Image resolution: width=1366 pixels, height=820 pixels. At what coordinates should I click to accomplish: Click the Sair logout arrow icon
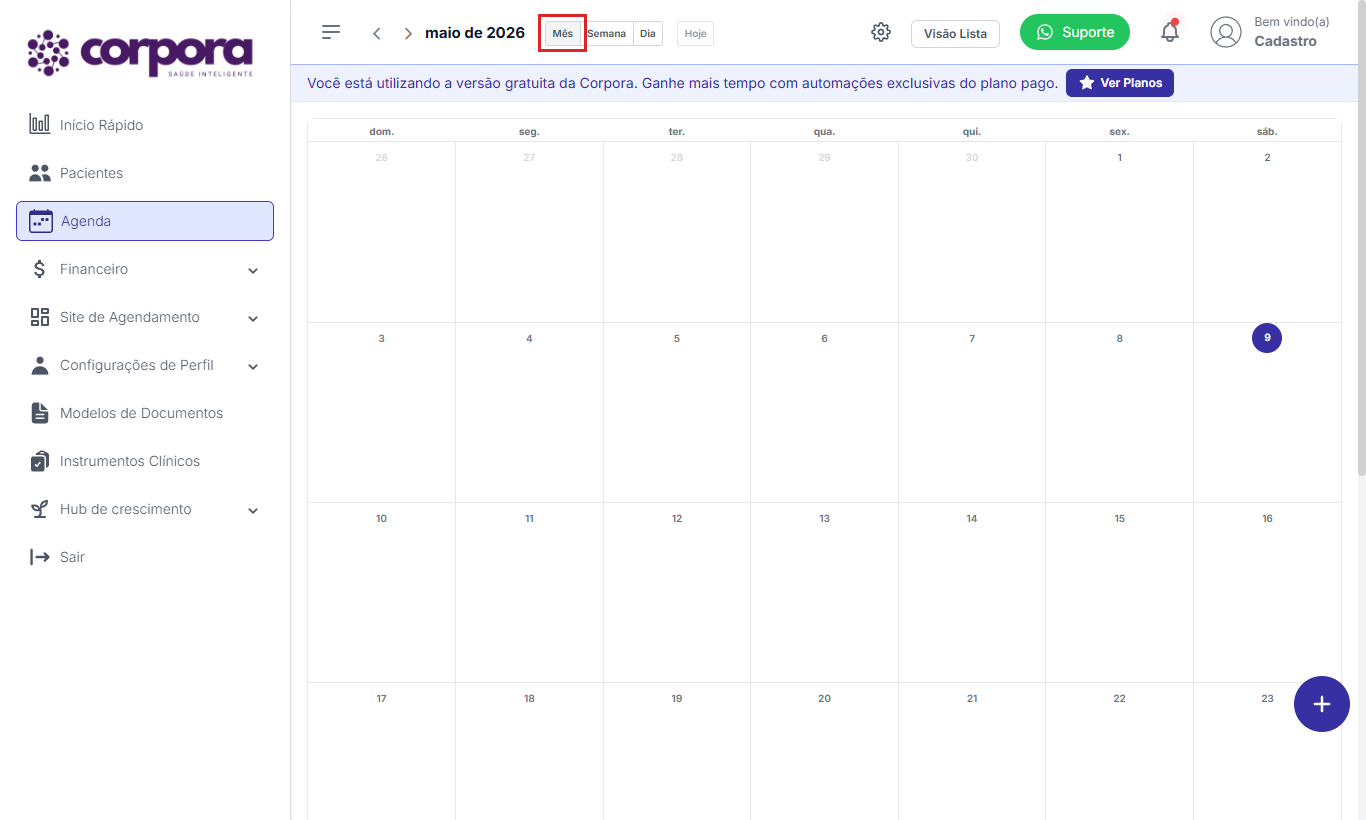click(x=40, y=557)
